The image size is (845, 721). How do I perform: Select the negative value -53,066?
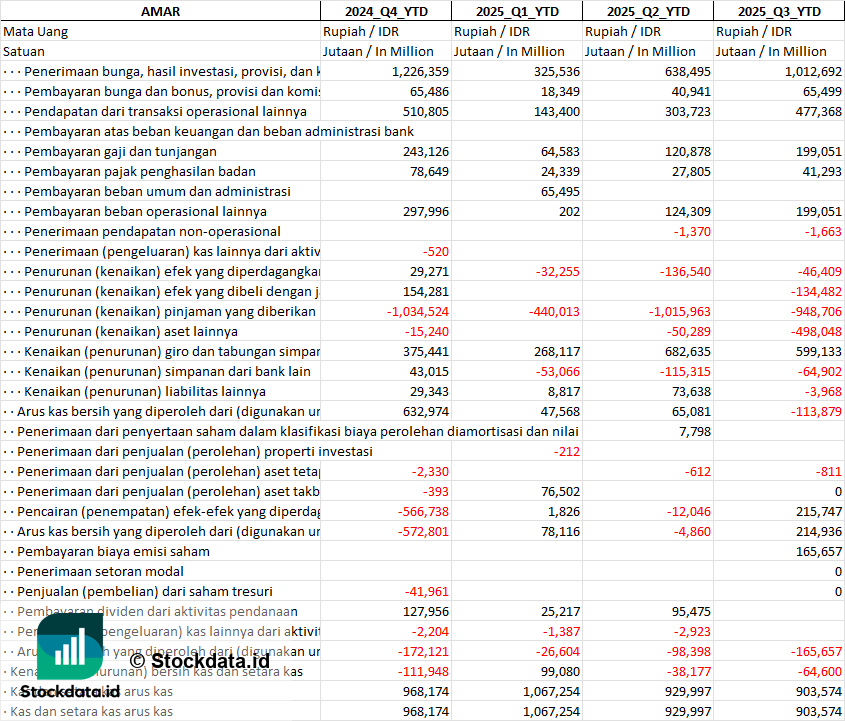click(x=558, y=371)
